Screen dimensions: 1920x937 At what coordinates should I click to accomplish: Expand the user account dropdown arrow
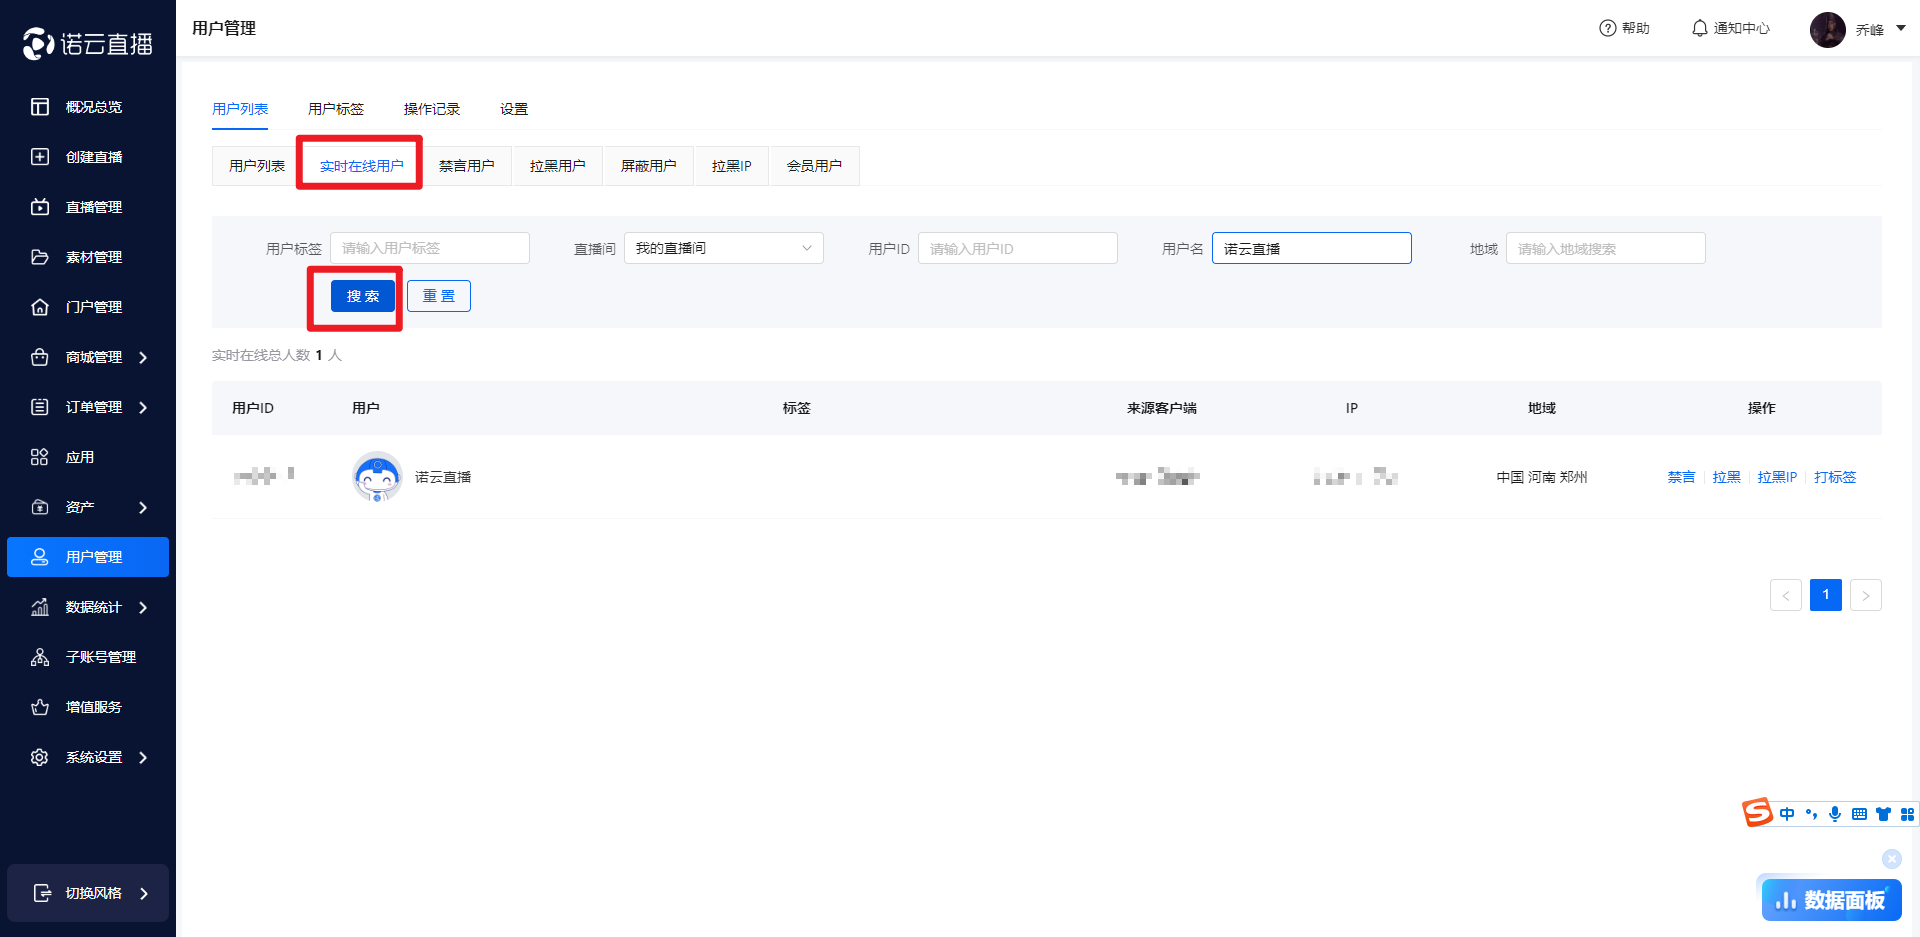pos(1901,28)
